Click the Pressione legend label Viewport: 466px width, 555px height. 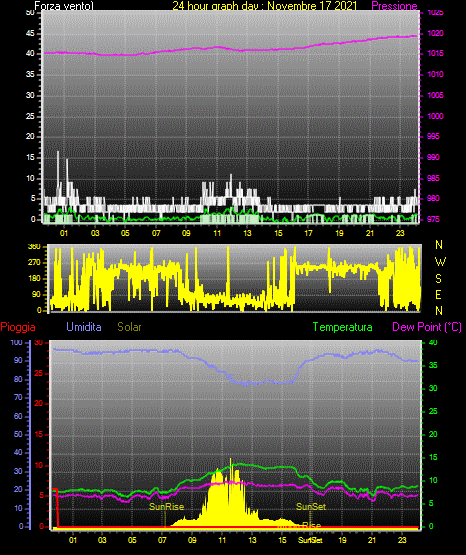[394, 6]
